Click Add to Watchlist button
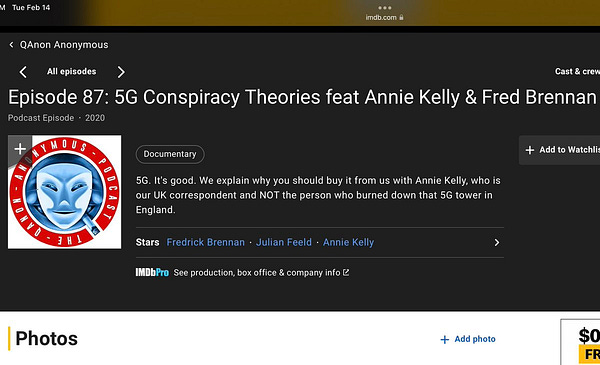 pos(559,150)
